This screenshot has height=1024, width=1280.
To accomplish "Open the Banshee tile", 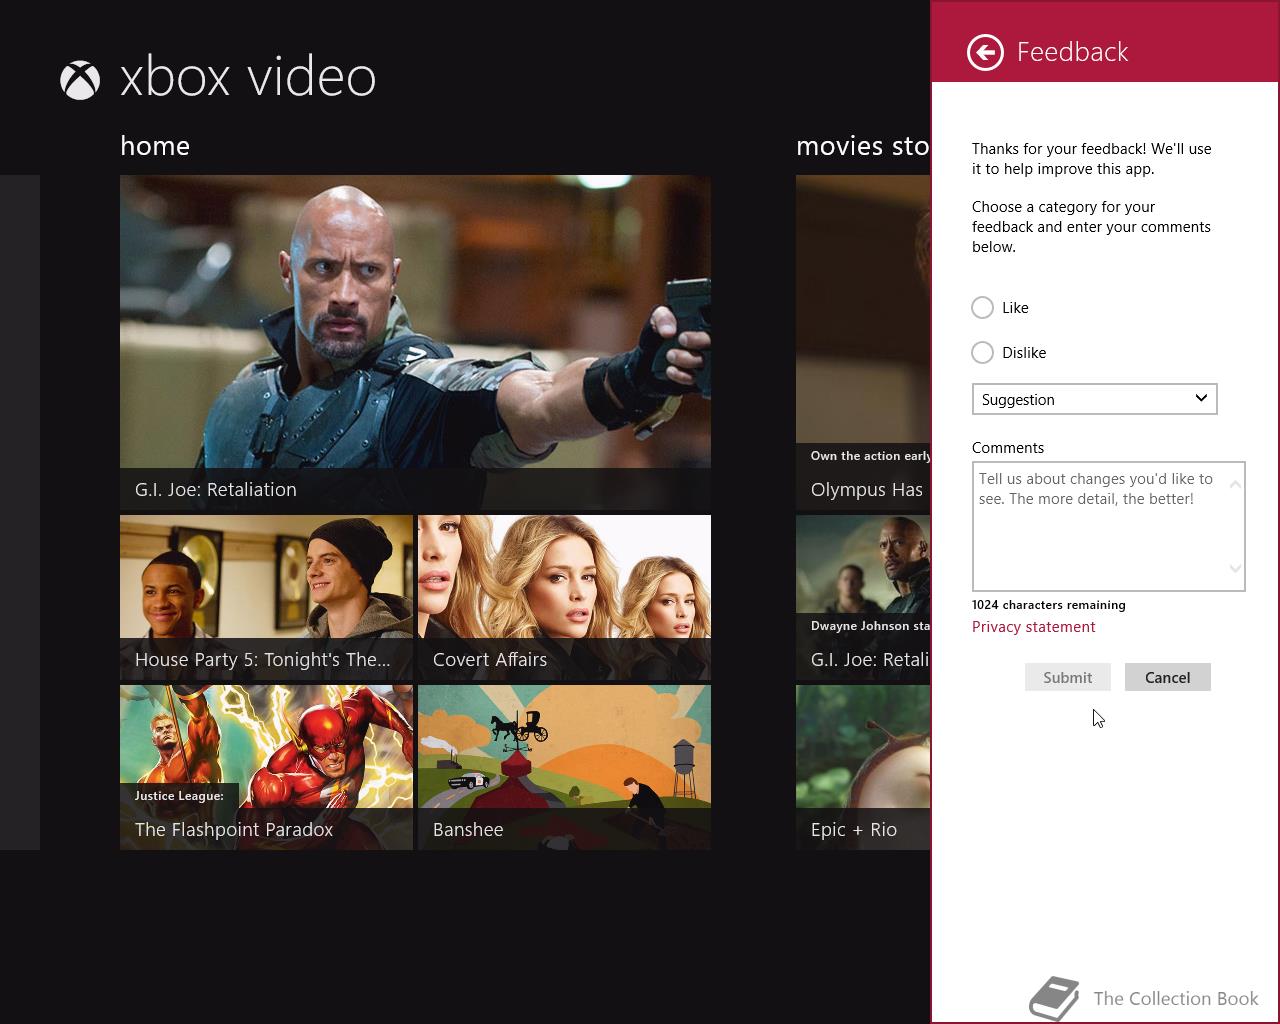I will point(564,768).
